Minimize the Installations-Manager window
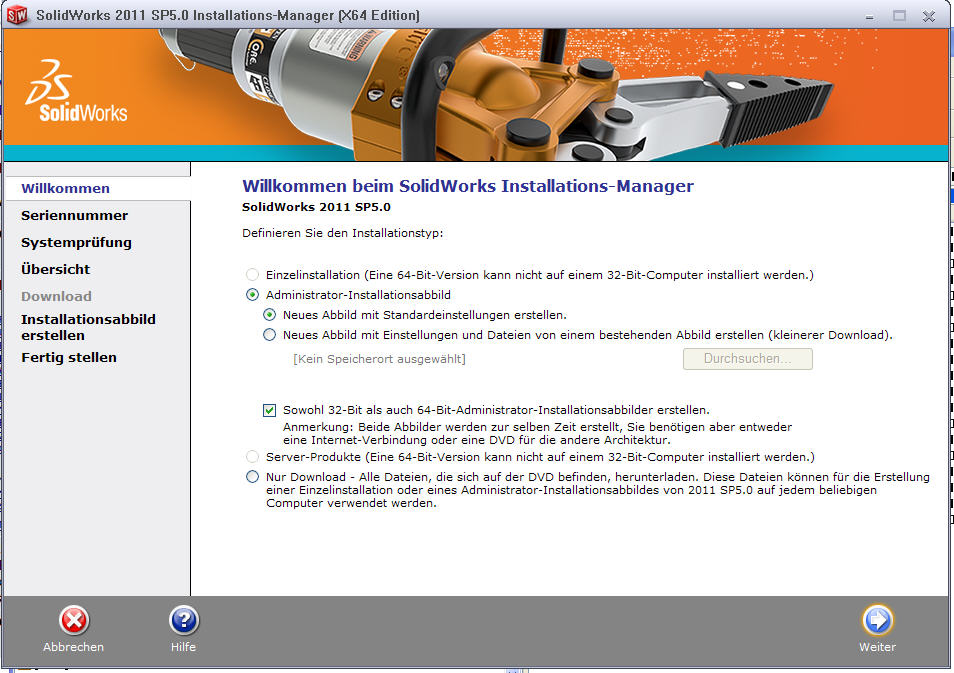This screenshot has width=954, height=673. tap(870, 16)
